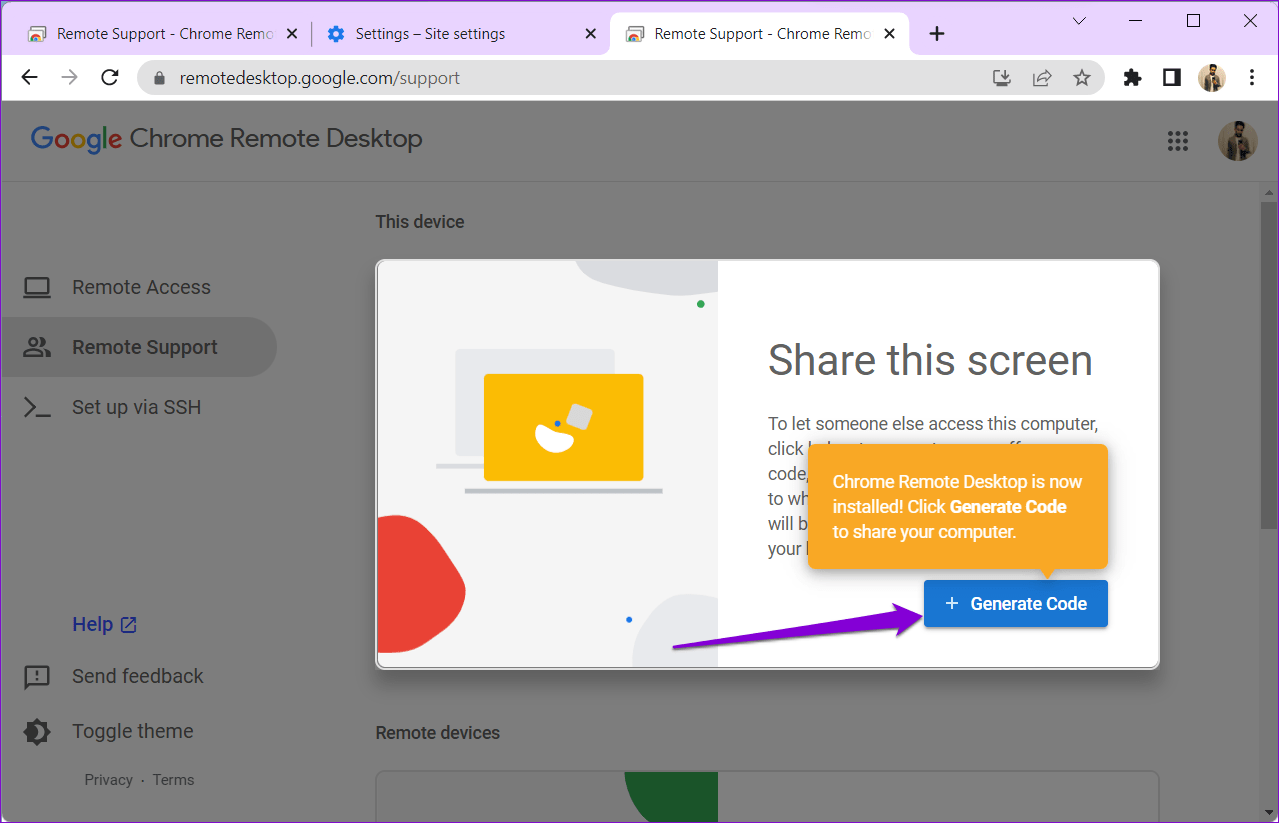Click the share page icon in toolbar

[1041, 77]
